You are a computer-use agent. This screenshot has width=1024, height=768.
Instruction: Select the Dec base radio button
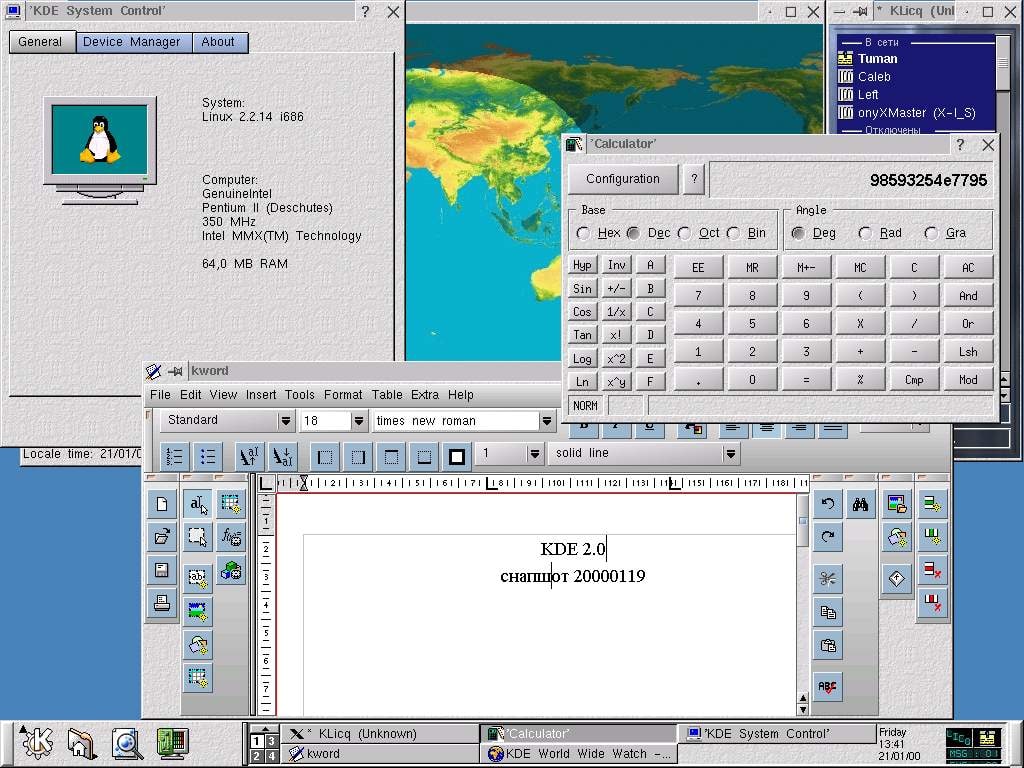tap(633, 233)
